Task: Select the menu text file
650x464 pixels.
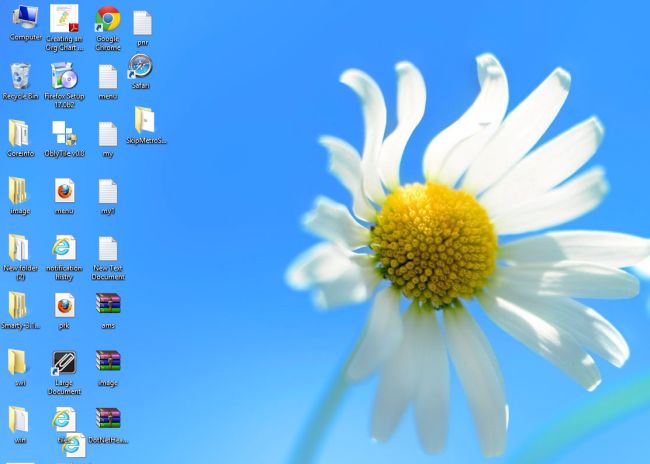Action: pos(108,82)
